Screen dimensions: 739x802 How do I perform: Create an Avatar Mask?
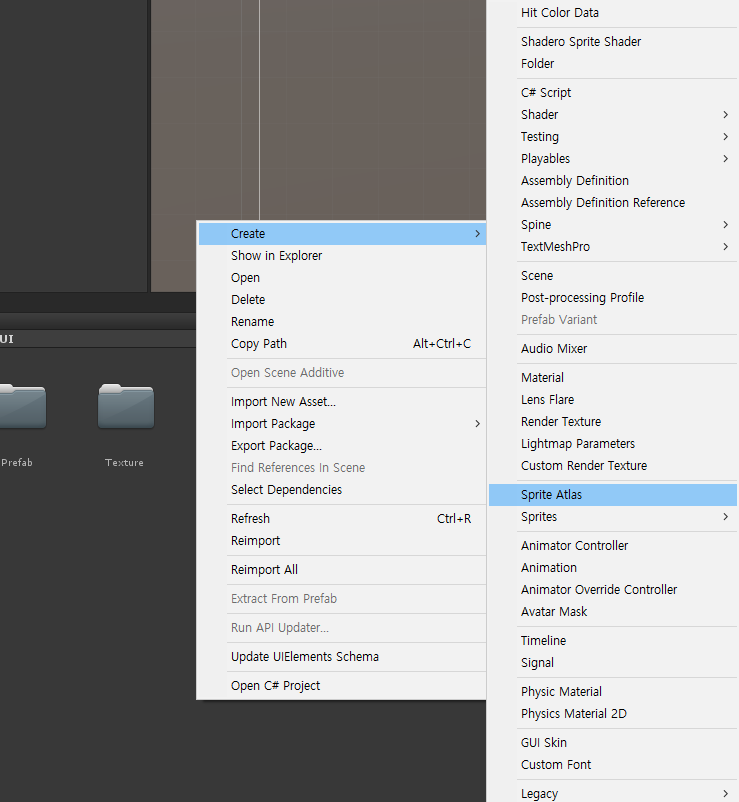[x=613, y=612]
